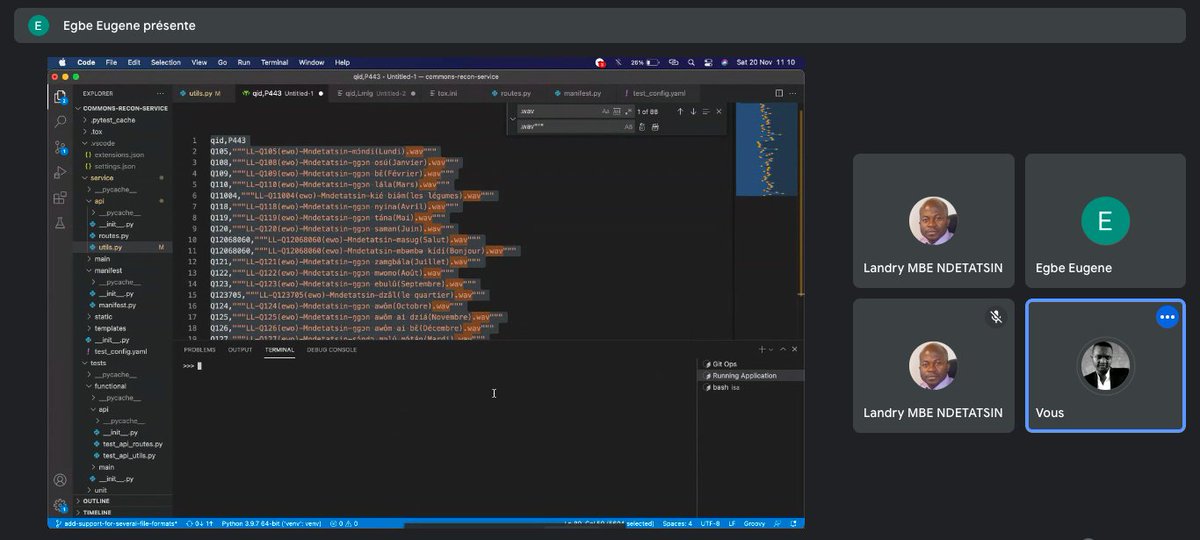Image resolution: width=1200 pixels, height=540 pixels.
Task: Switch to the utils.py editor tab
Action: [204, 93]
